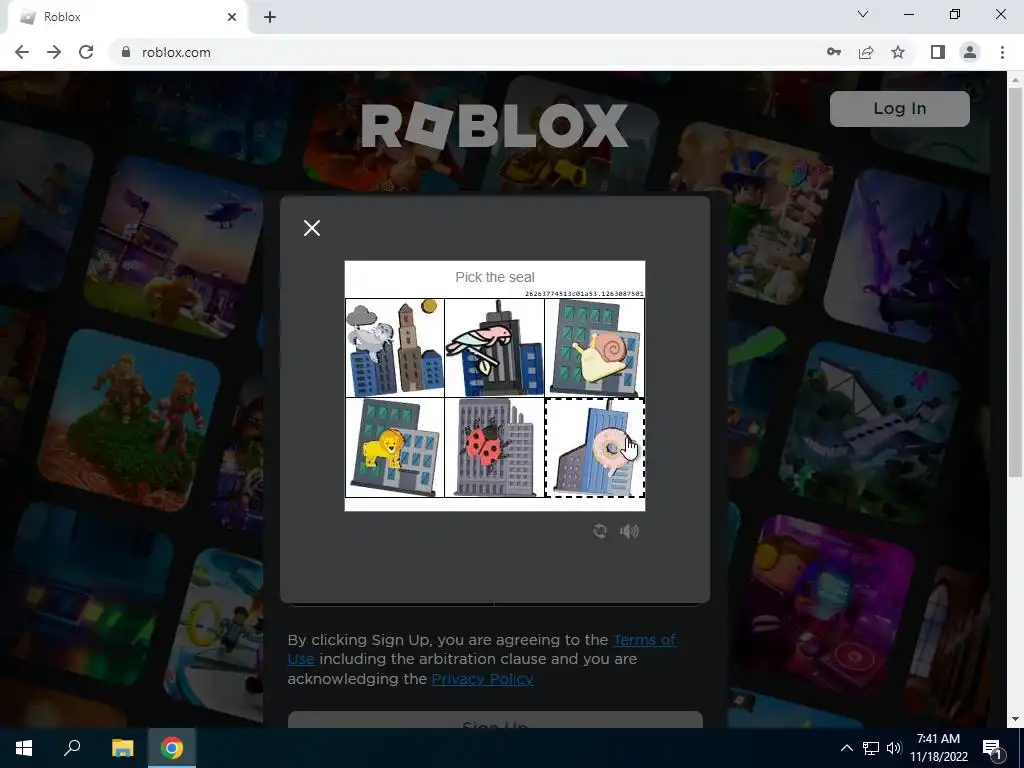1024x768 pixels.
Task: Reload the Roblox page
Action: tap(86, 52)
